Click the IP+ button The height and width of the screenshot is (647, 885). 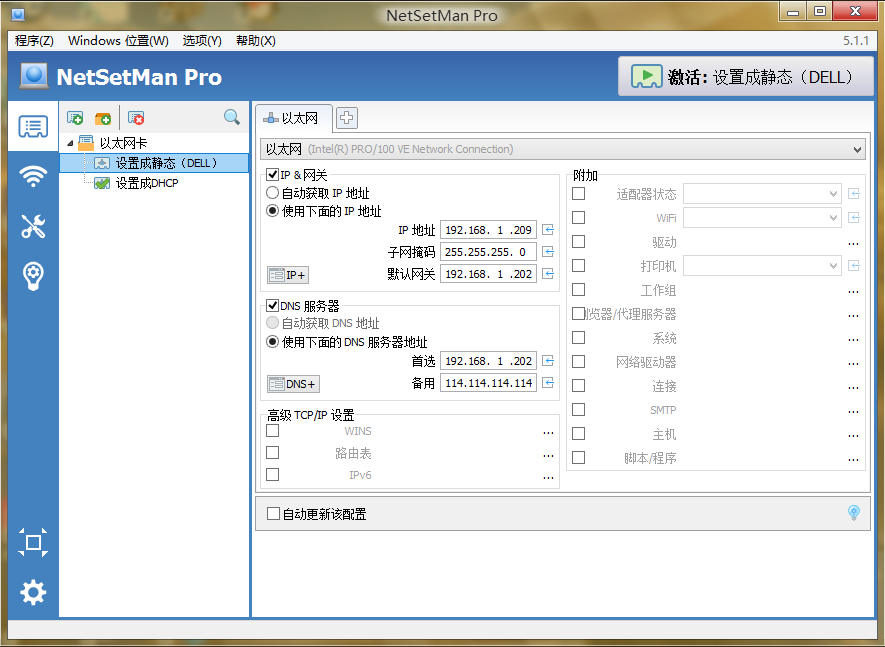point(288,275)
